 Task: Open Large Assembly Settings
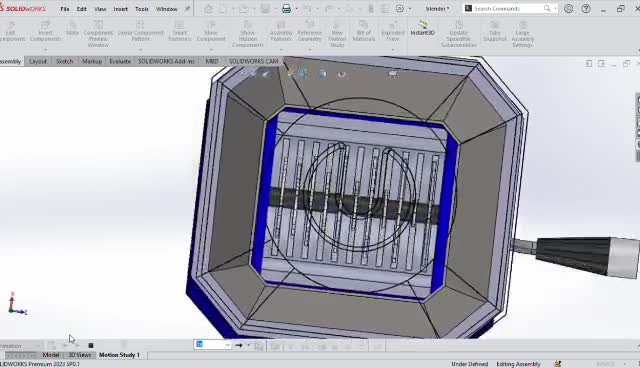point(522,34)
